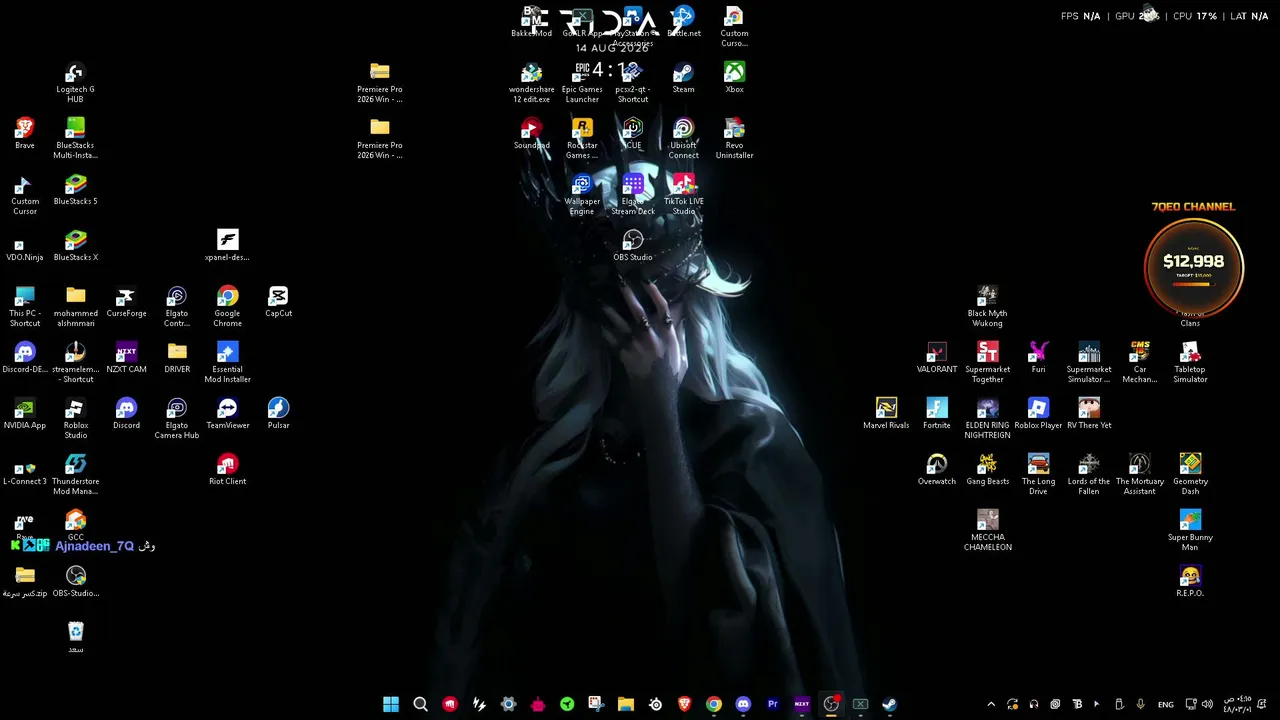Screen dimensions: 1280x720
Task: Open File Explorer from the taskbar
Action: [625, 704]
